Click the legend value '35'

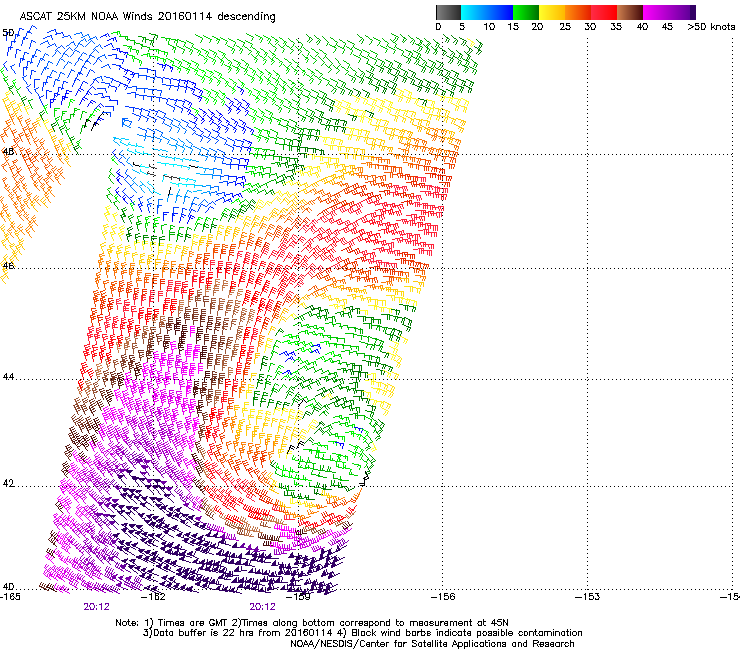pos(616,26)
